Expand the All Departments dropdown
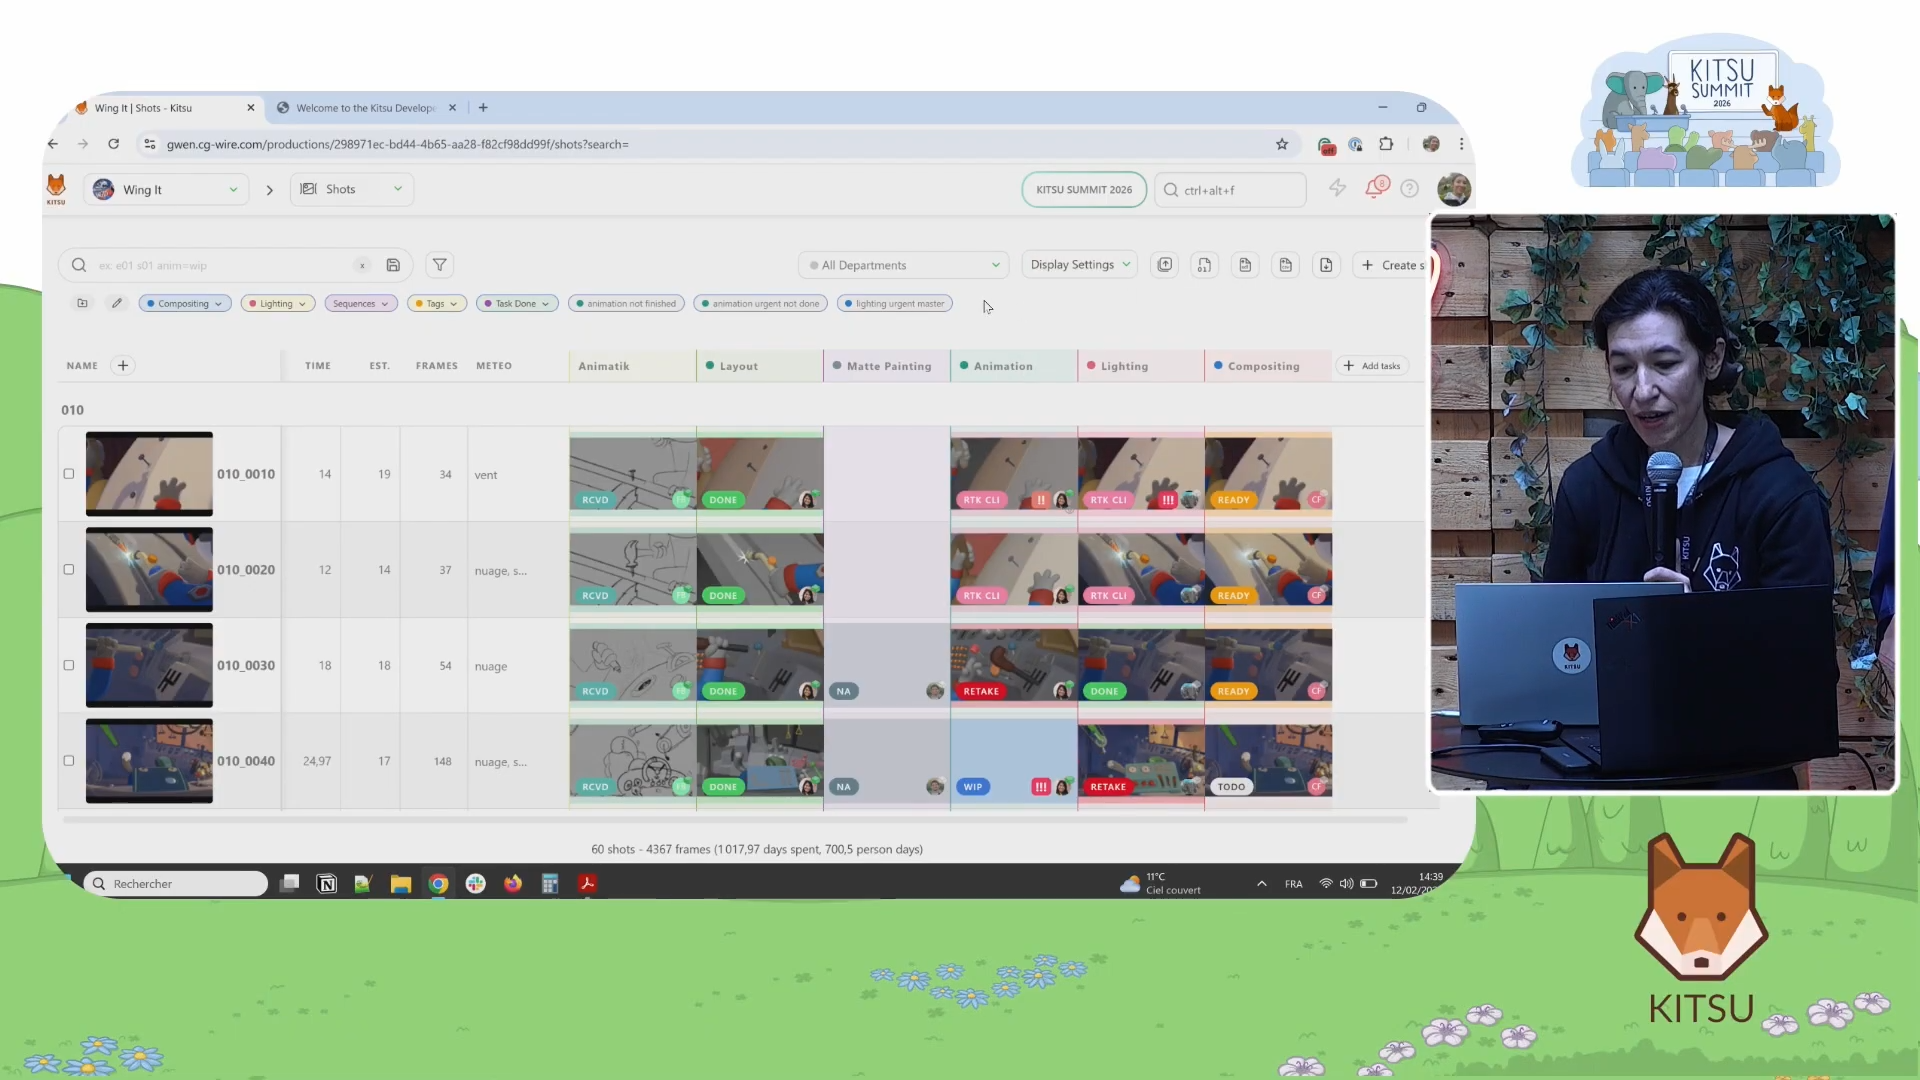The width and height of the screenshot is (1920, 1080). tap(904, 265)
